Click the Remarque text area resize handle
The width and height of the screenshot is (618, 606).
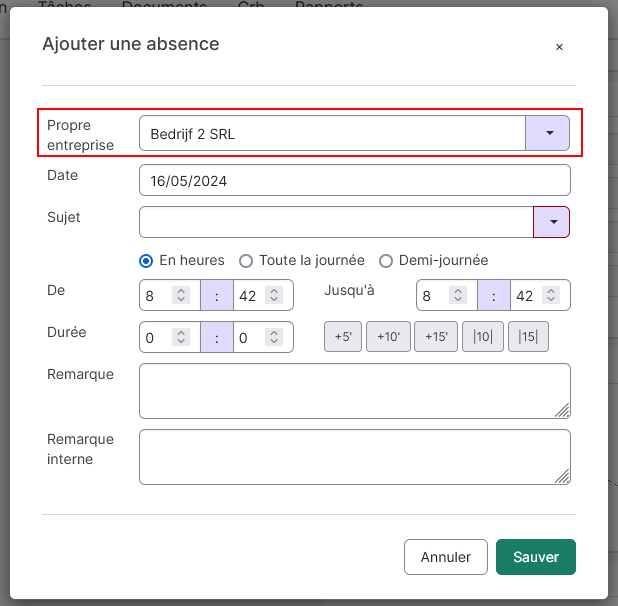point(563,411)
